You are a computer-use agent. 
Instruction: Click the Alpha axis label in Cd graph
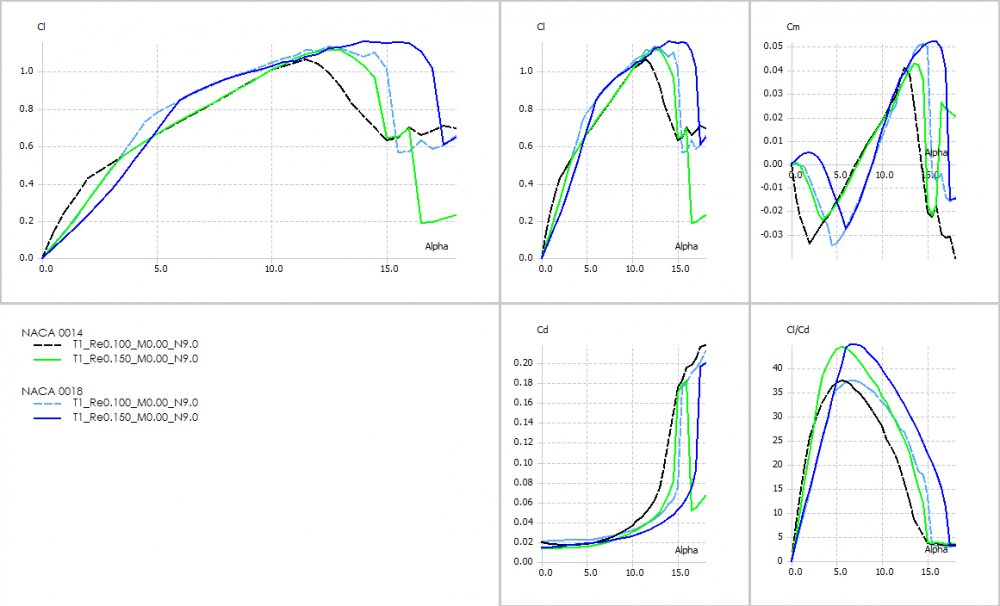(686, 550)
